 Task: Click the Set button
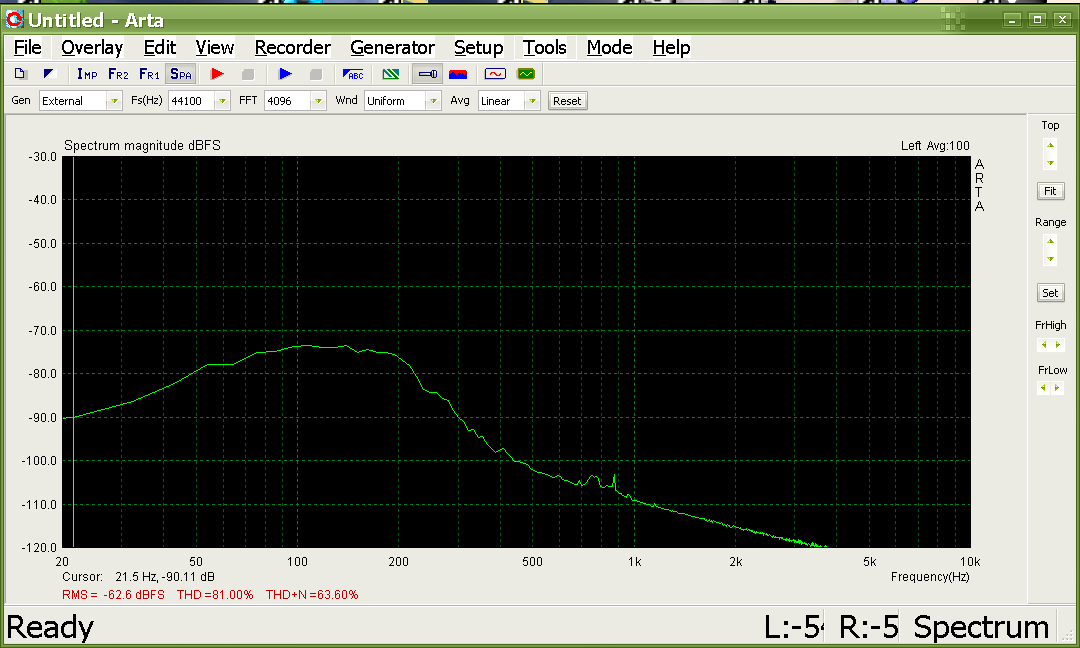click(1050, 293)
